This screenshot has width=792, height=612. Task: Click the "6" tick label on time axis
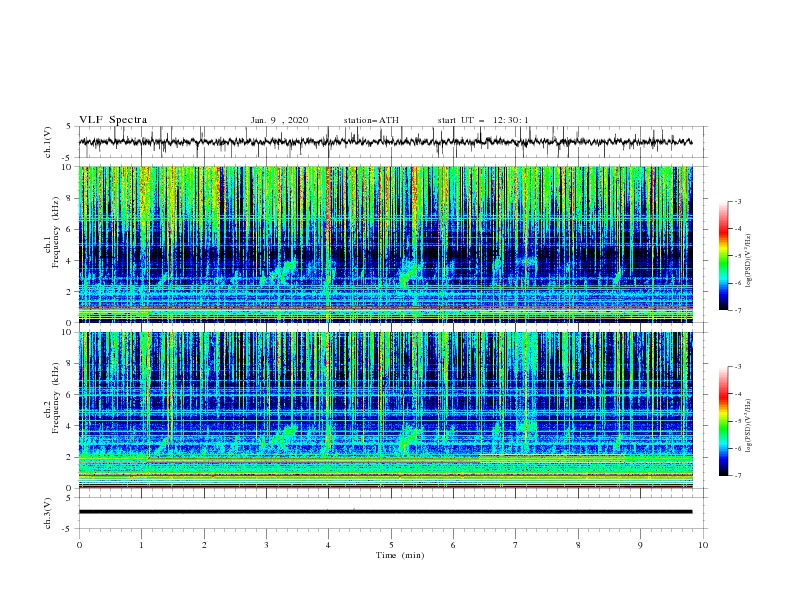click(454, 545)
